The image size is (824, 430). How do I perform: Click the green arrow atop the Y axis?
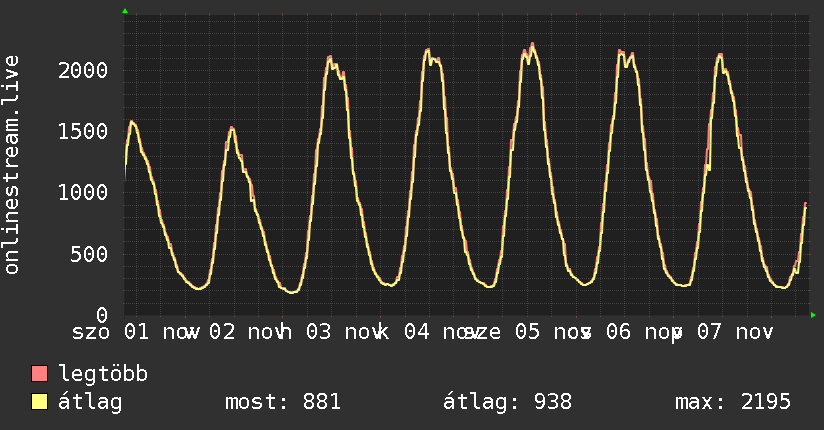click(x=125, y=11)
